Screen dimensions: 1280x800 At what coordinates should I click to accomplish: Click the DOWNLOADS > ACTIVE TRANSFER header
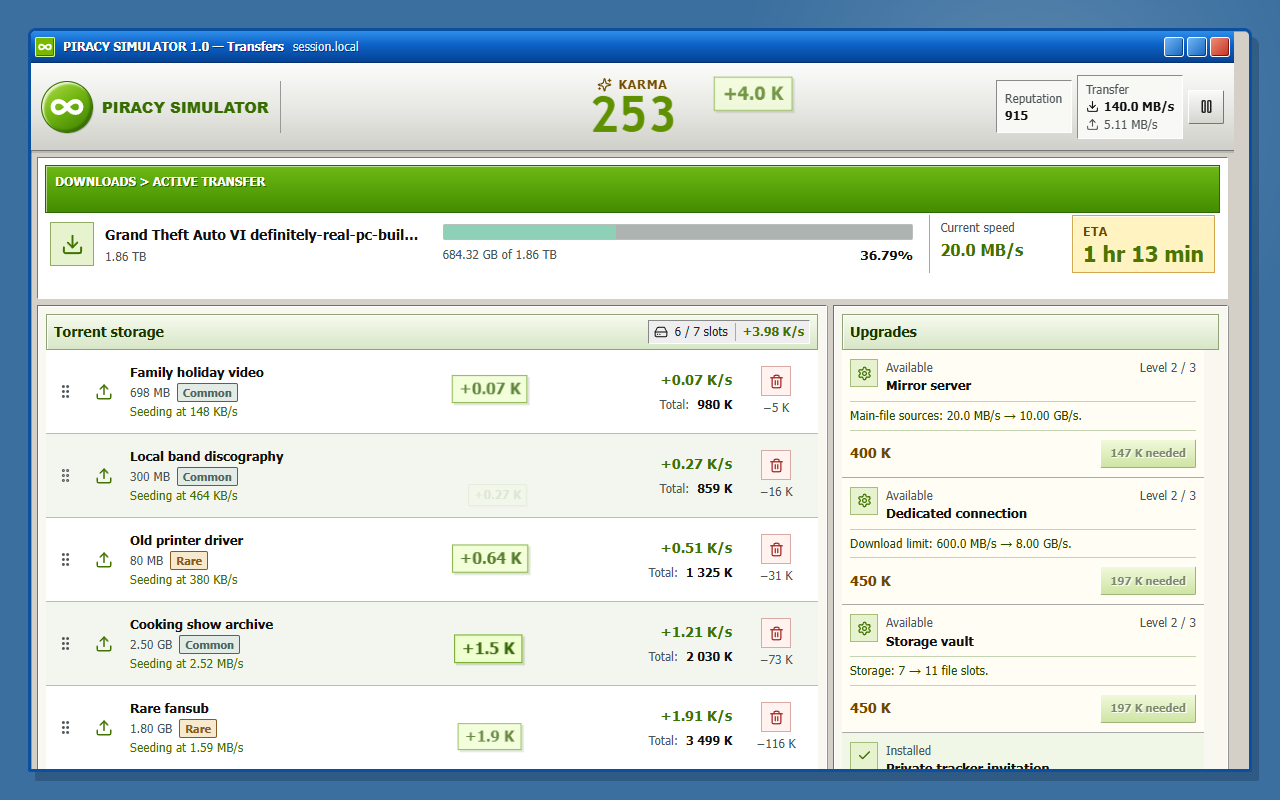pos(160,182)
